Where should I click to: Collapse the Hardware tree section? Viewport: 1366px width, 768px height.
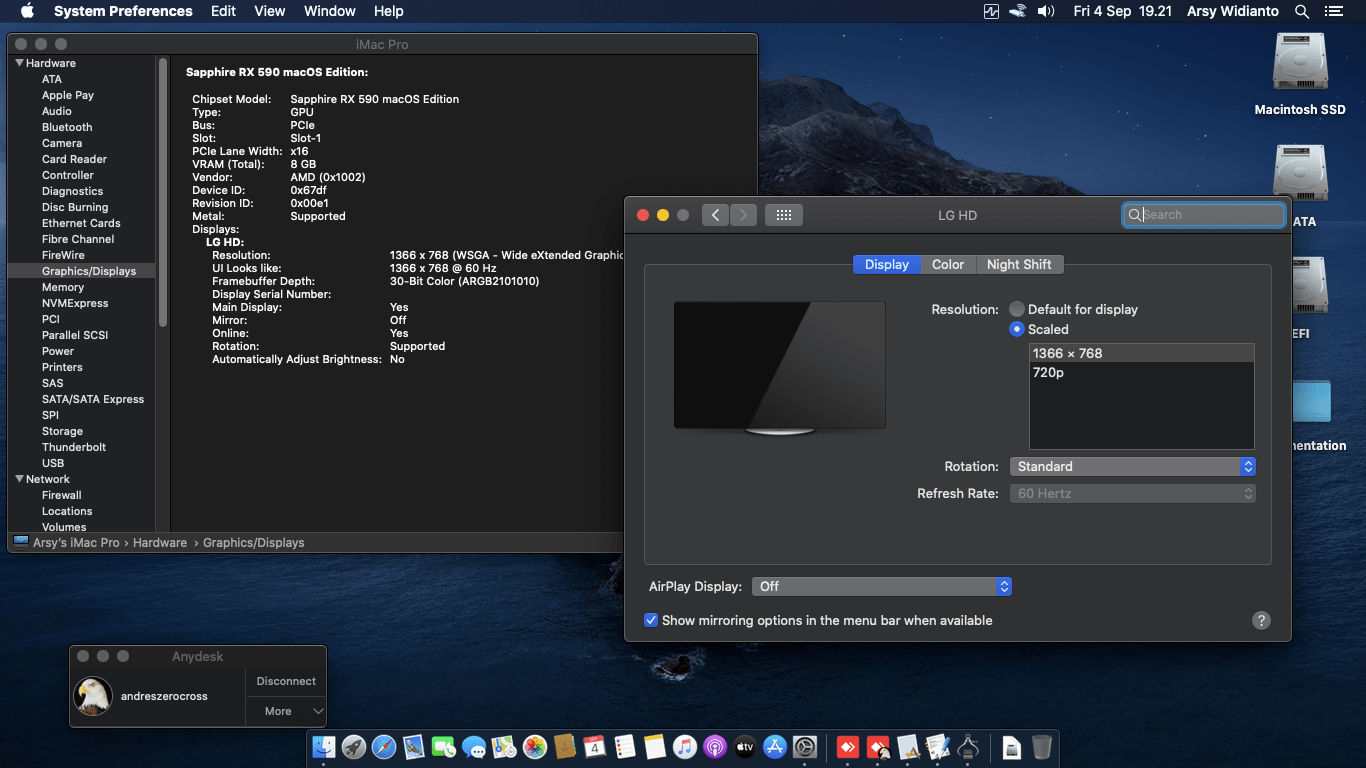19,63
